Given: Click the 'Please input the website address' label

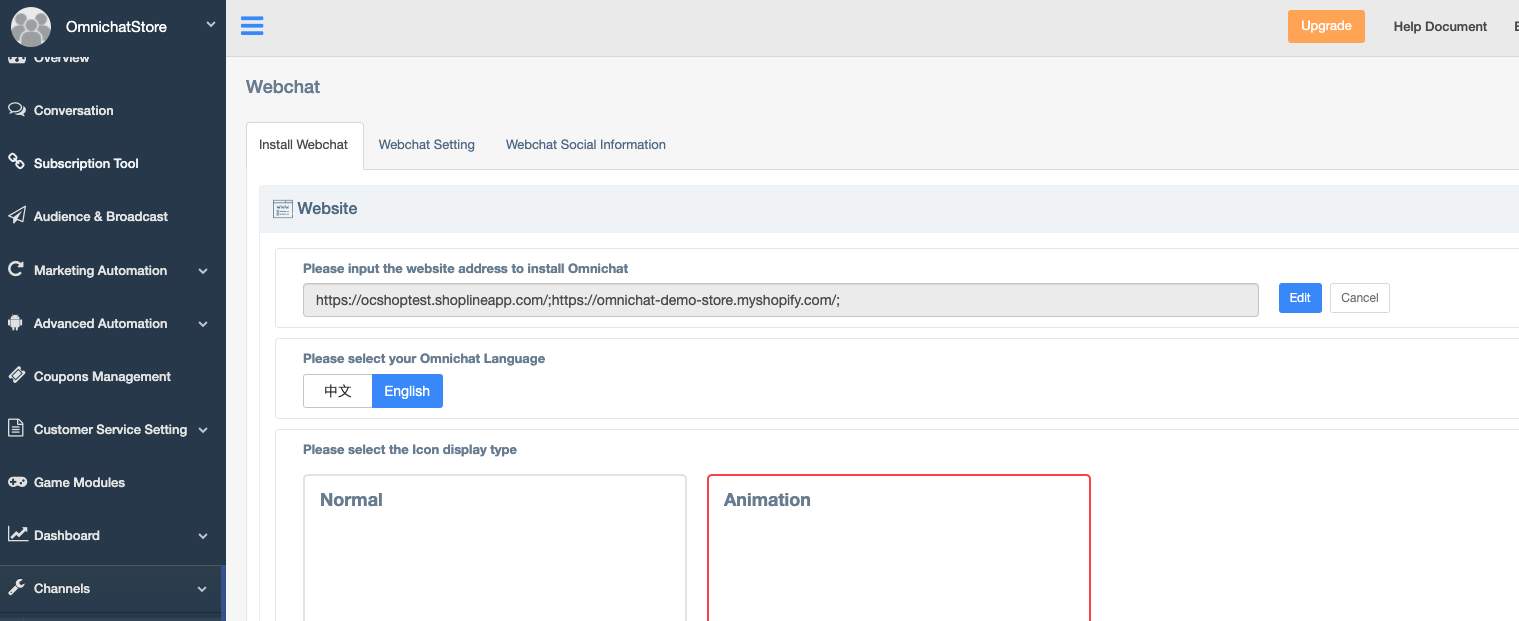Looking at the screenshot, I should coord(465,268).
